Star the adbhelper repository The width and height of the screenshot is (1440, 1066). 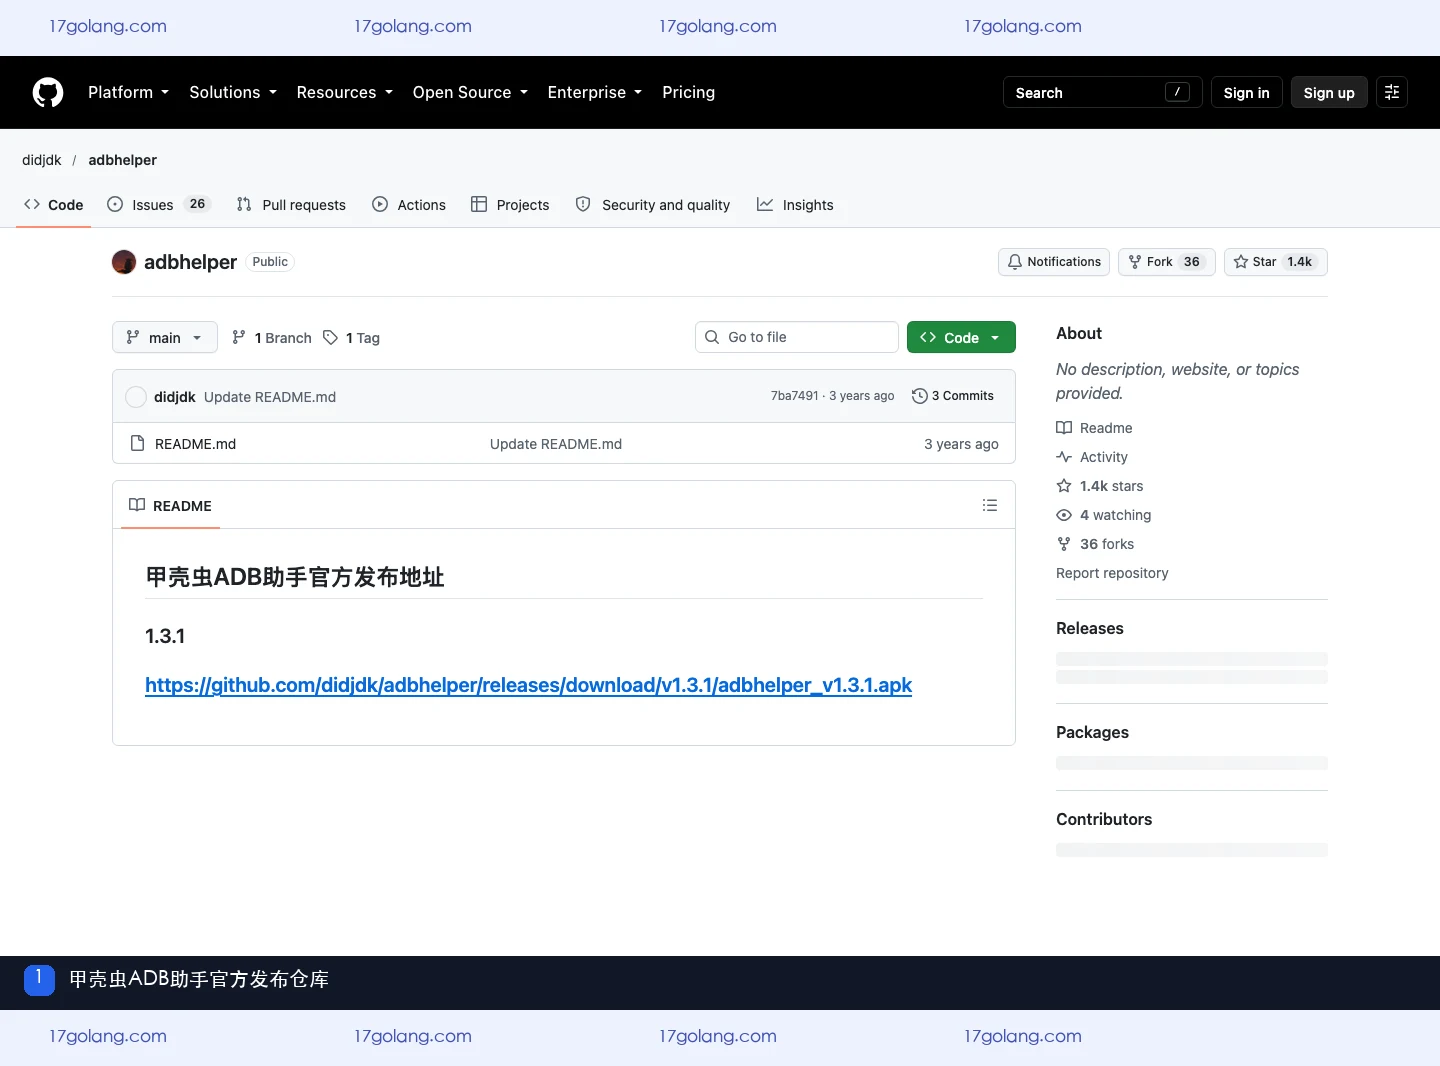pyautogui.click(x=1275, y=262)
